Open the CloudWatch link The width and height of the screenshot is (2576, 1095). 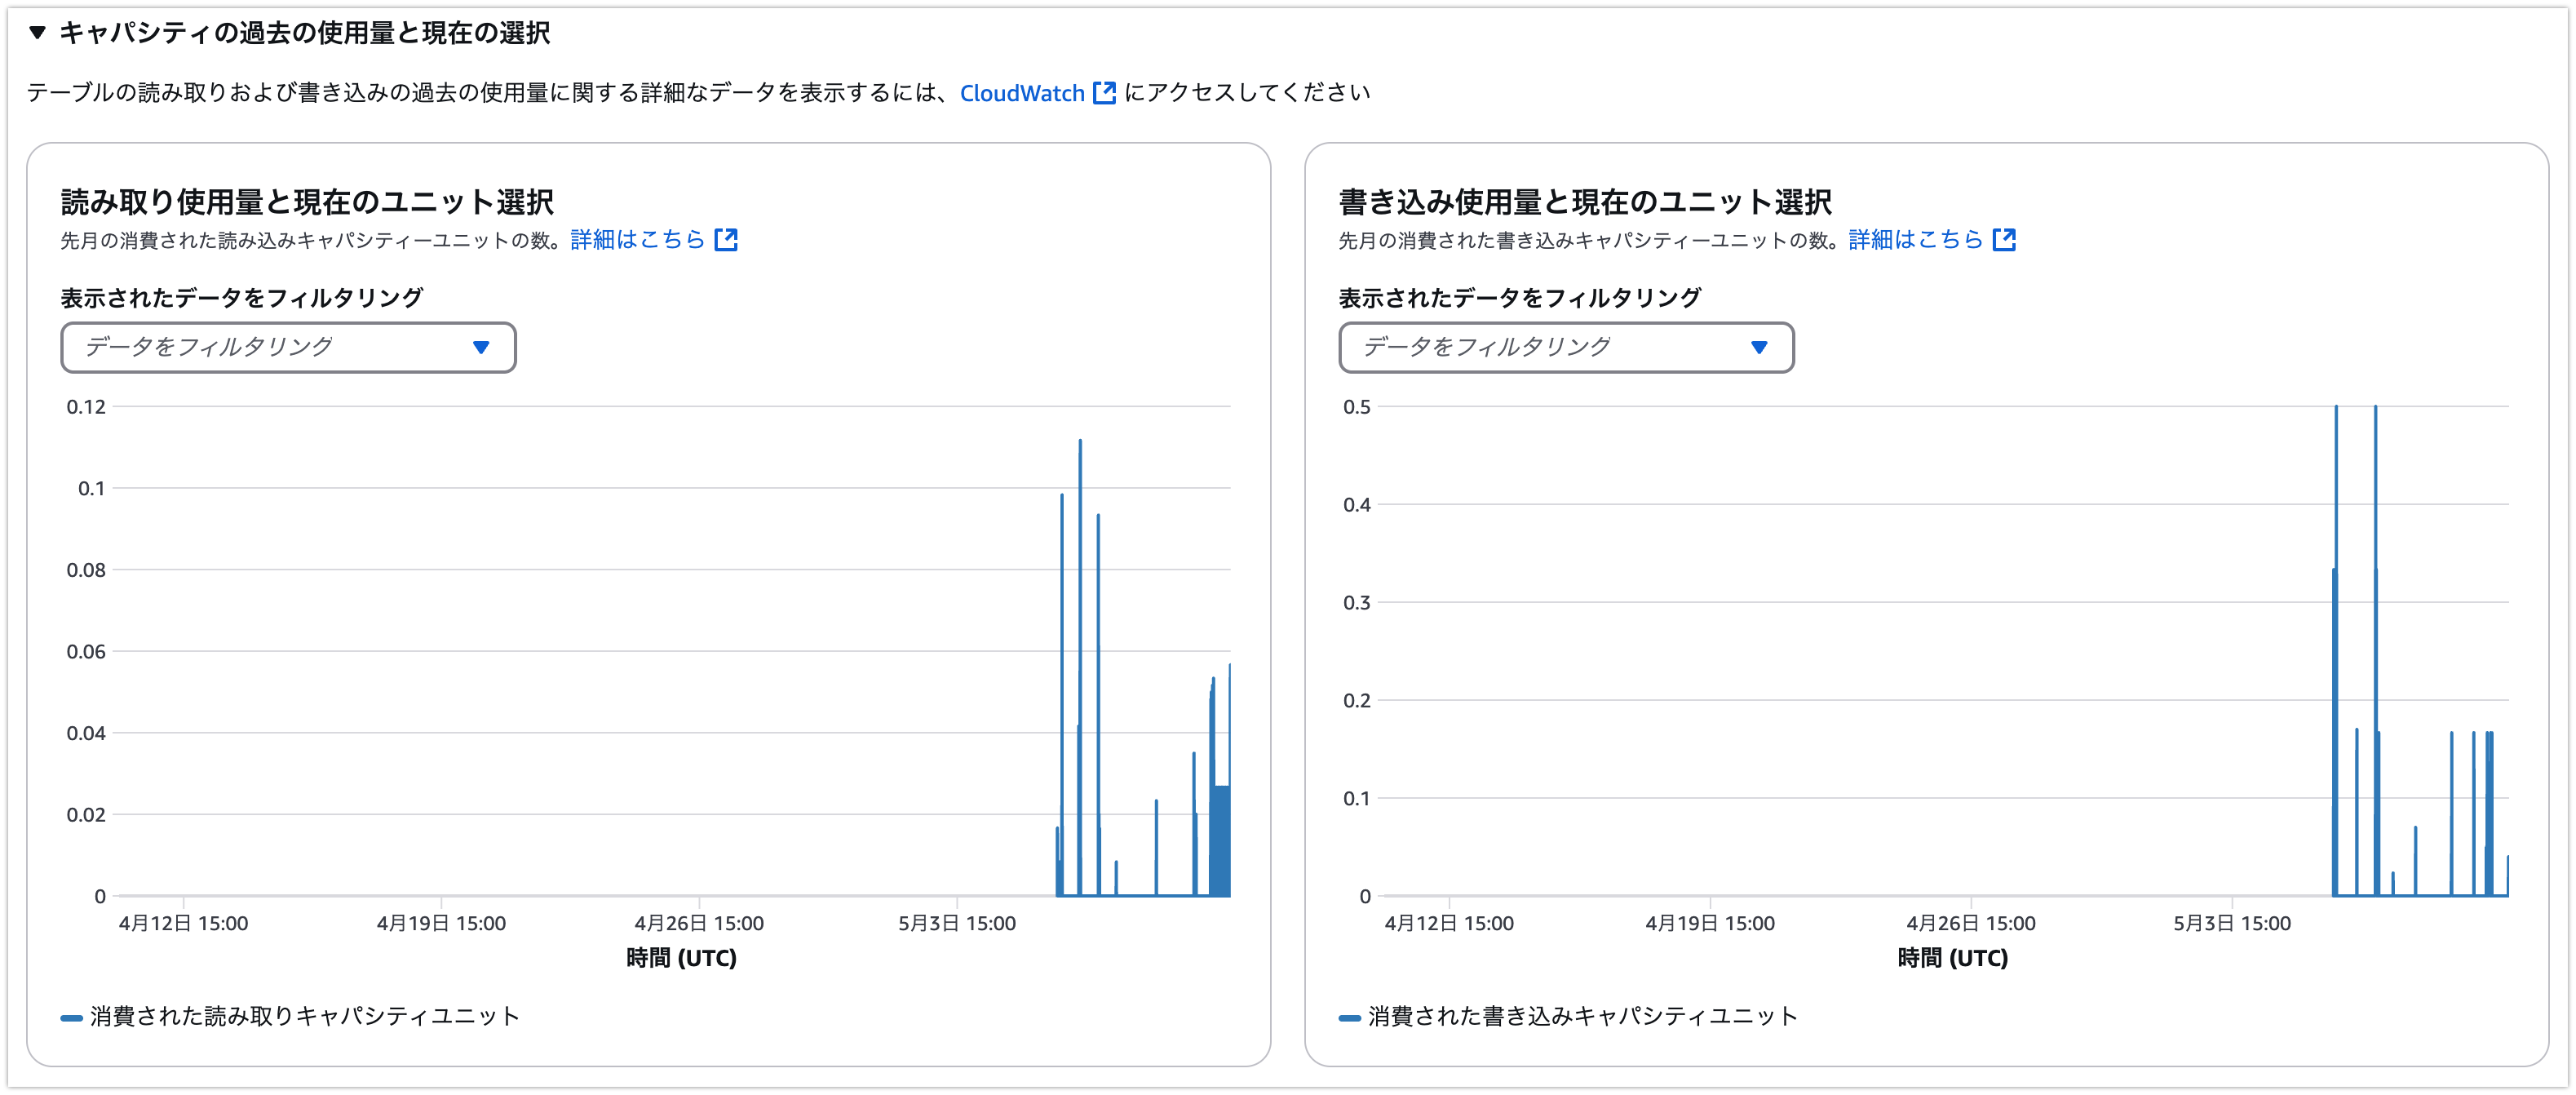click(x=1022, y=93)
